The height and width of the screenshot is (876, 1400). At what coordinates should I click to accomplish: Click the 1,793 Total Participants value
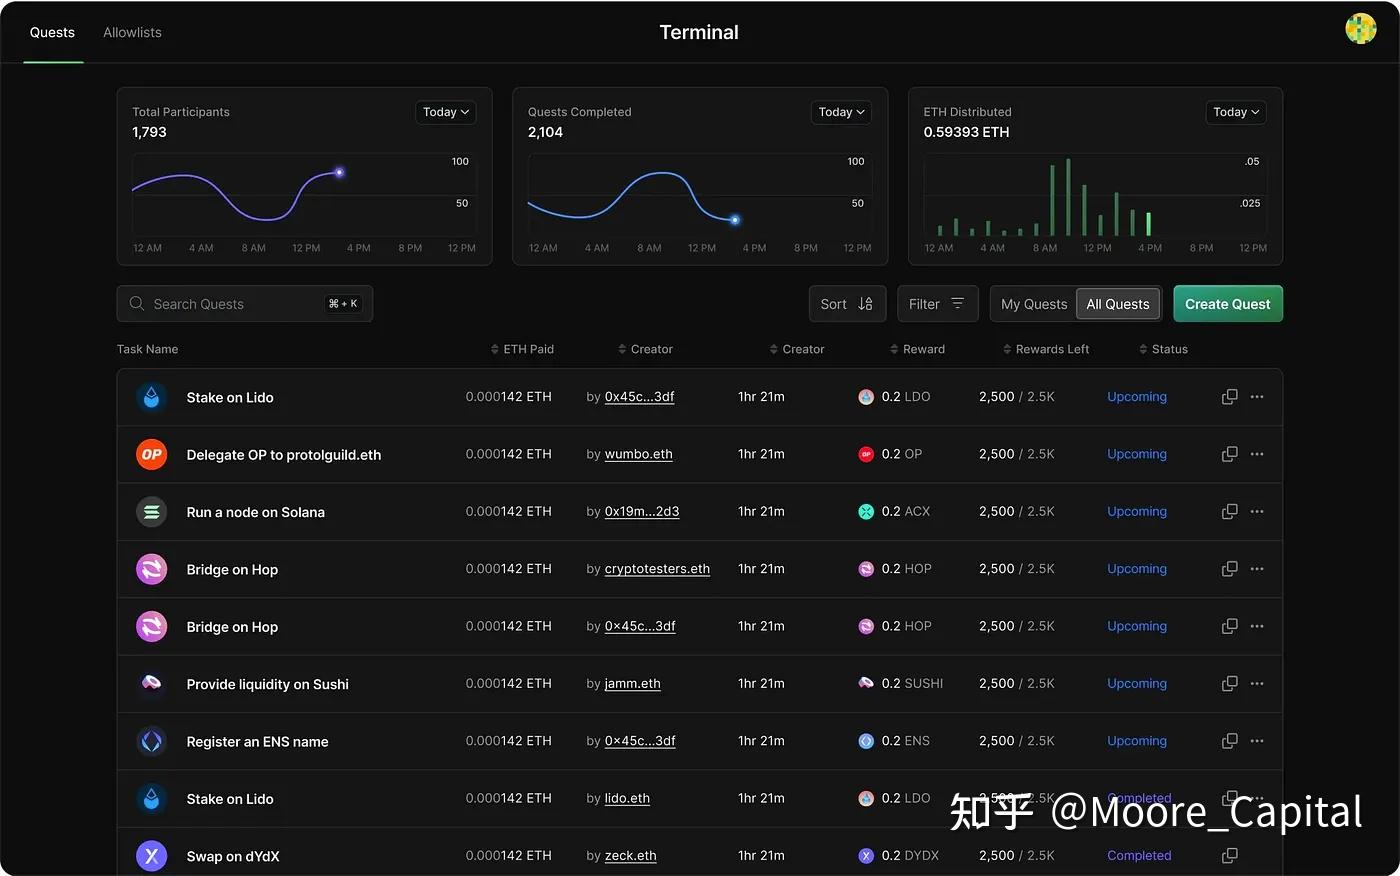(x=149, y=132)
